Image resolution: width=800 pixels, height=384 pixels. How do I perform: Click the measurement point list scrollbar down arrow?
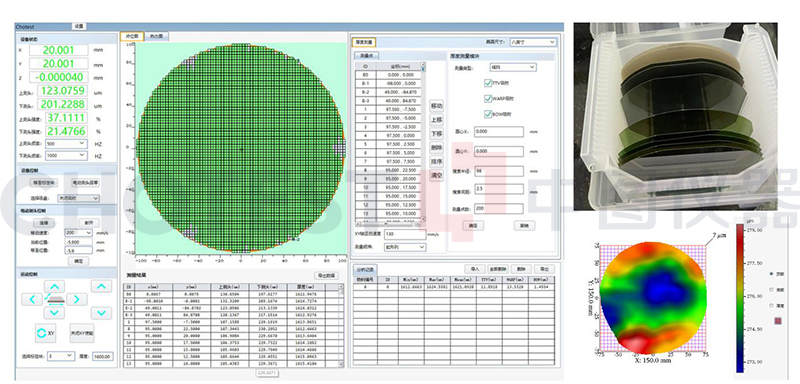click(423, 220)
